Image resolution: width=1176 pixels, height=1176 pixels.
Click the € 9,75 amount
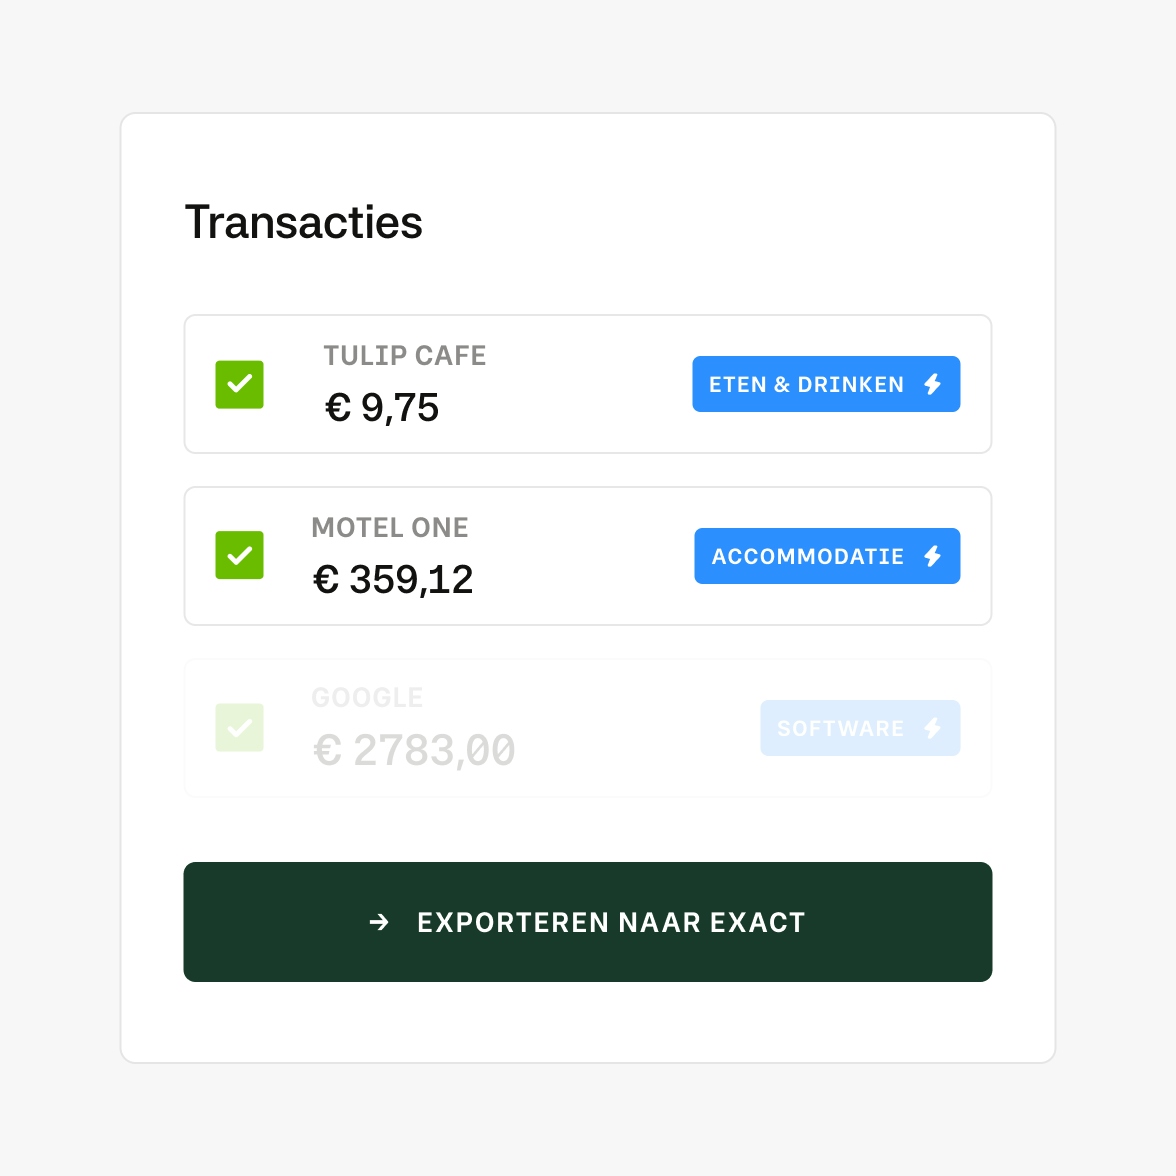pyautogui.click(x=382, y=408)
